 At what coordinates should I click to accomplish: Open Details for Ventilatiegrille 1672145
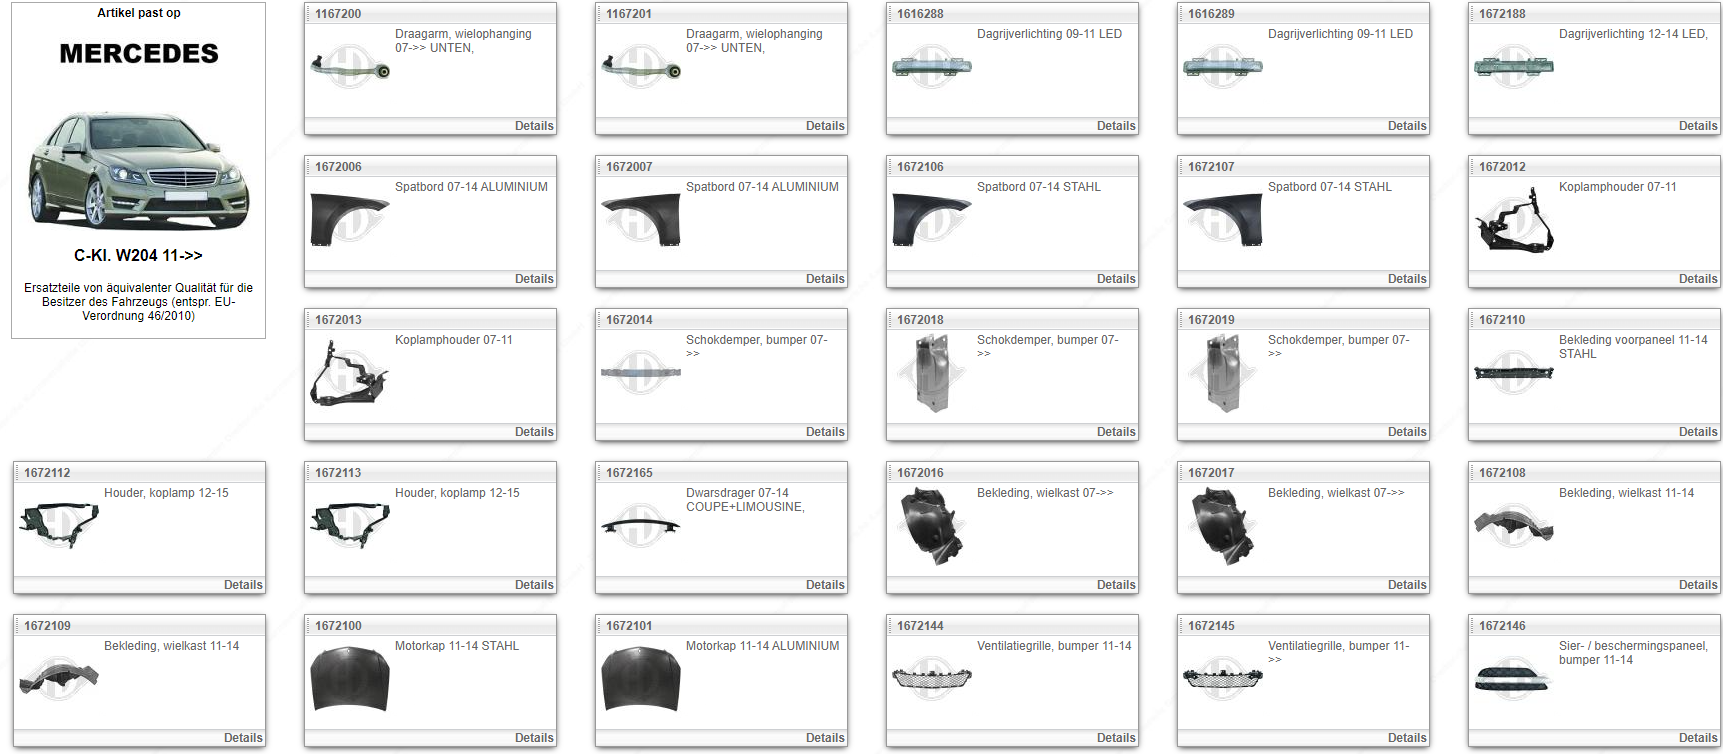1406,738
